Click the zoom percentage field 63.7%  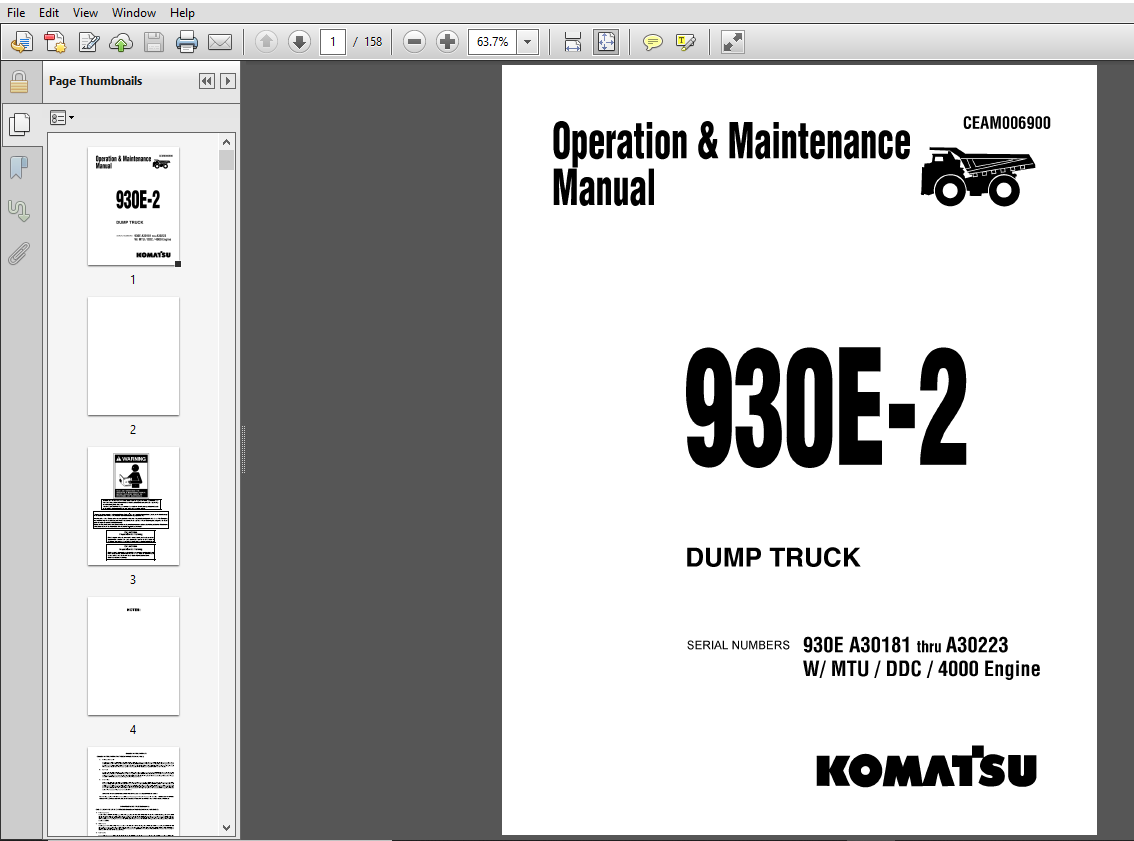click(x=493, y=42)
